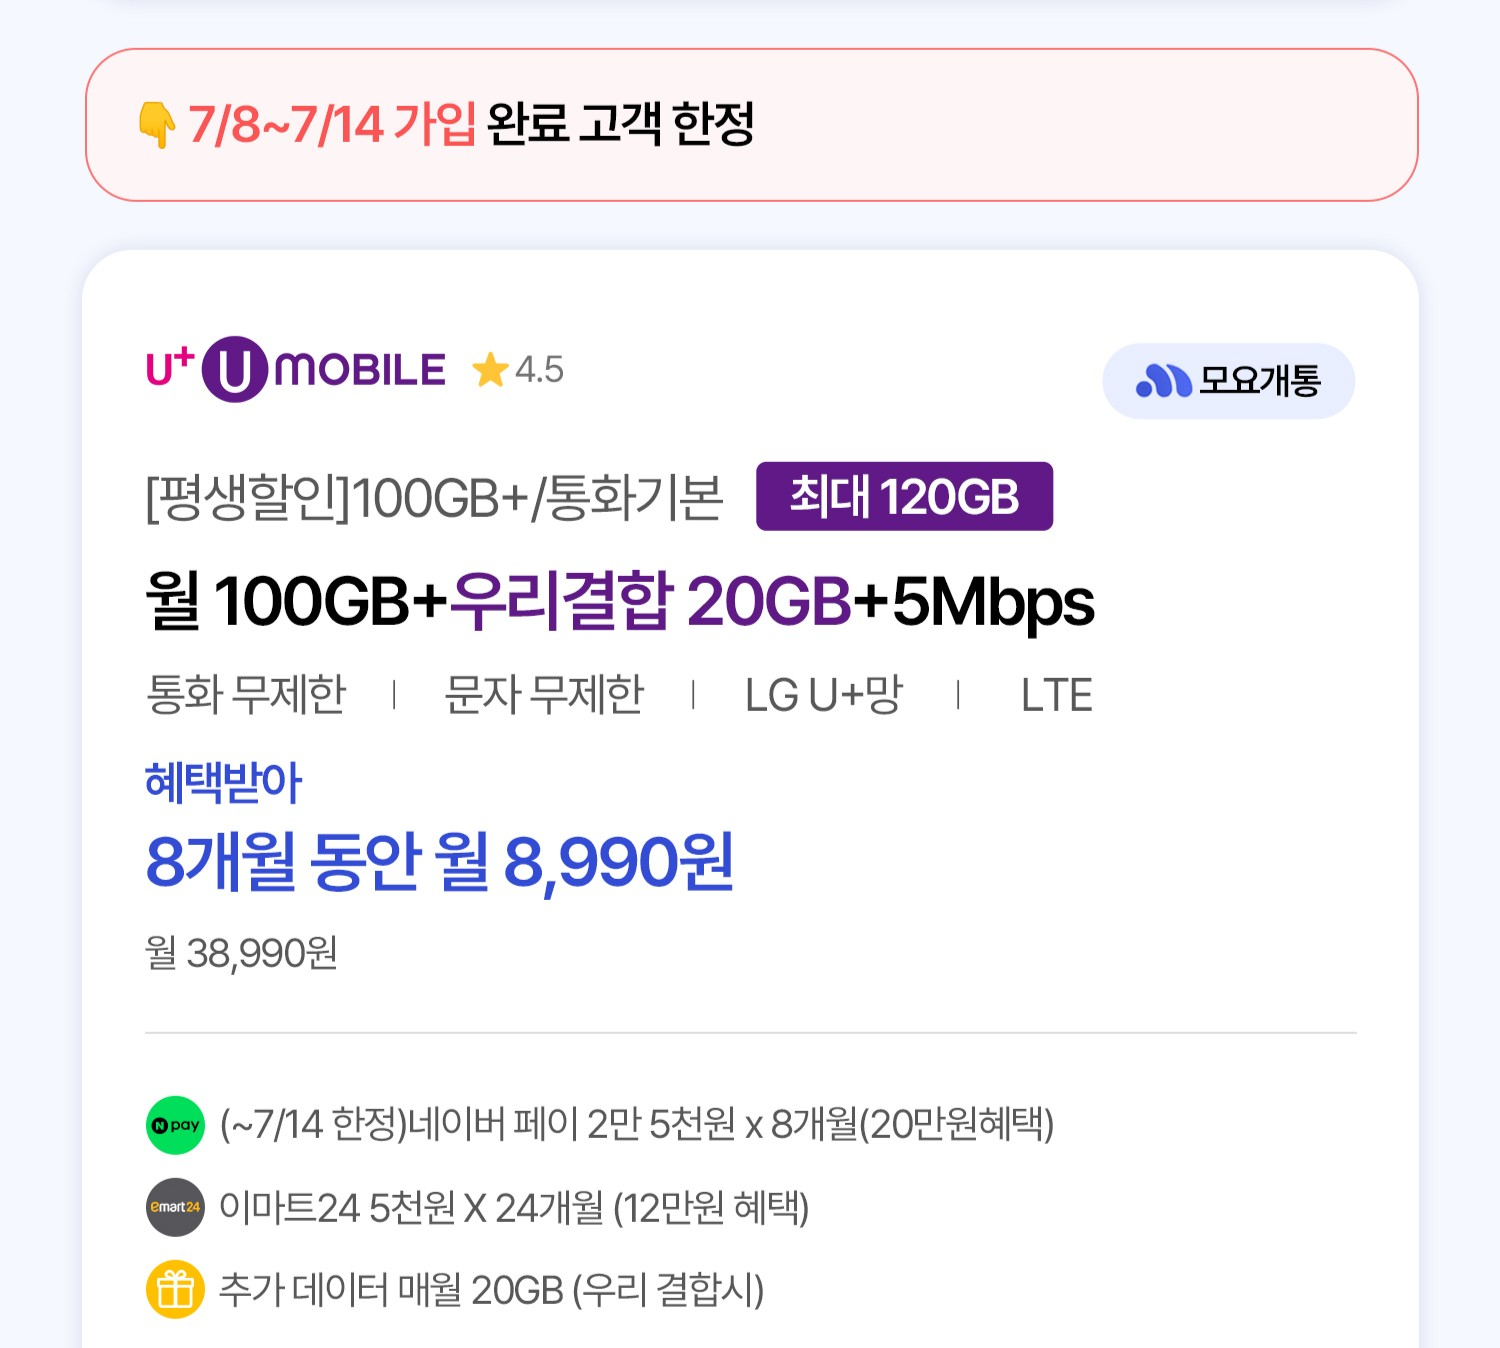This screenshot has height=1348, width=1500.
Task: Click the 8개월 동안 월 8,990원 price
Action: click(x=440, y=861)
